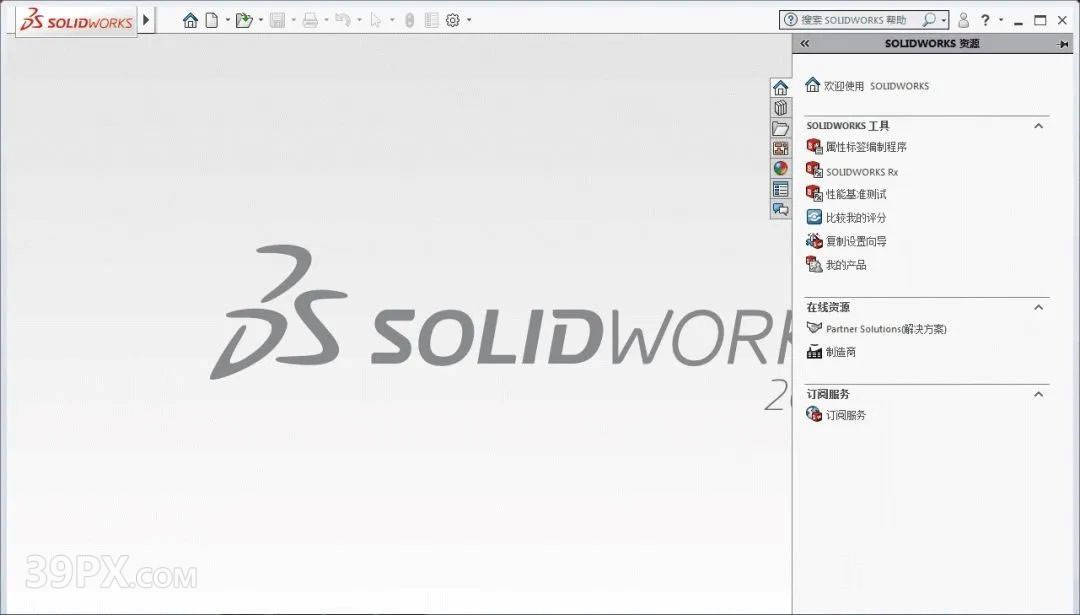Open a file using the Open folder icon
Image resolution: width=1080 pixels, height=615 pixels.
click(x=243, y=20)
